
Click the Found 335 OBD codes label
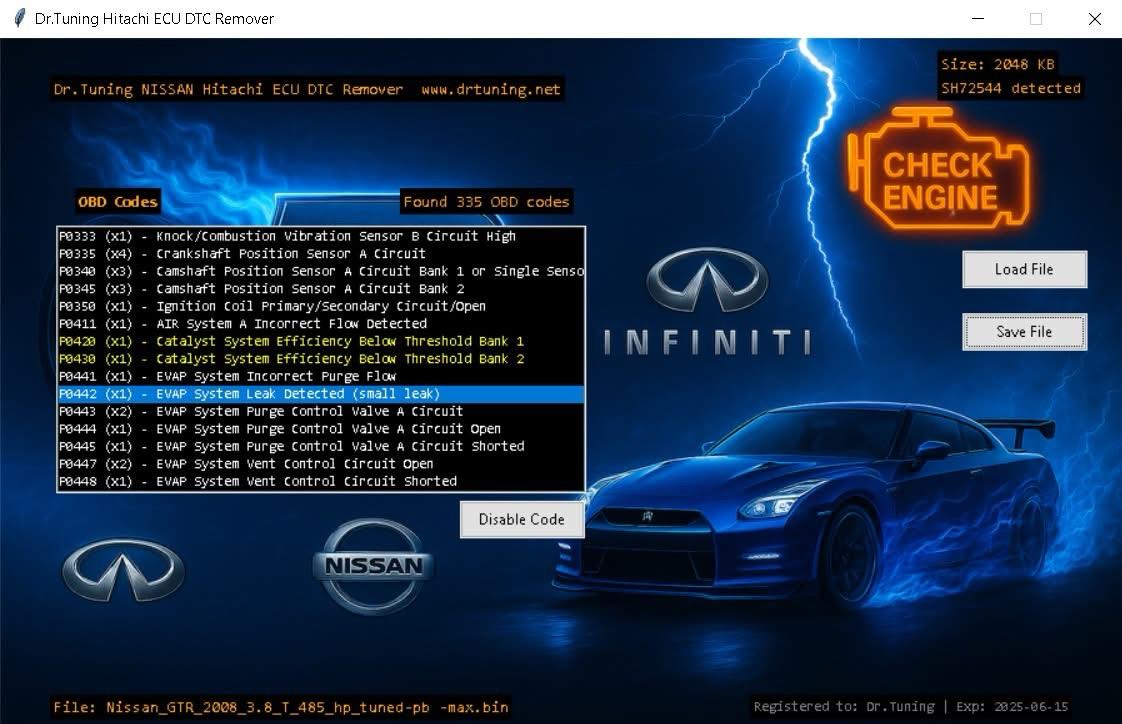coord(487,201)
